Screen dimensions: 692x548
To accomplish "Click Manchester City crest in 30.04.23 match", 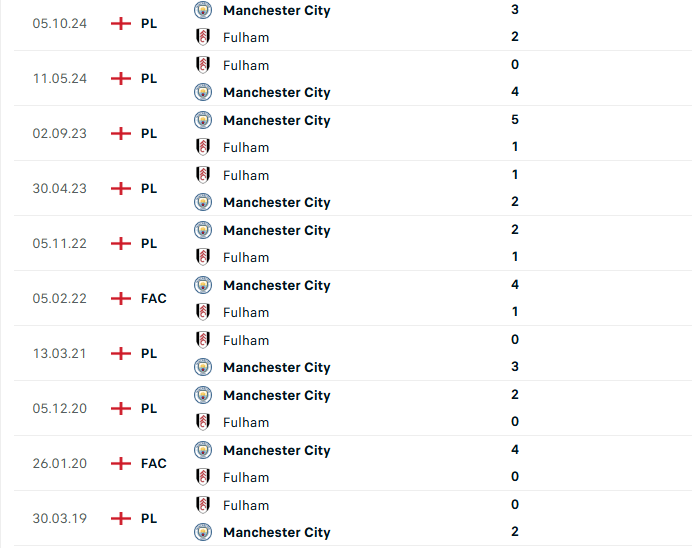I will [203, 202].
